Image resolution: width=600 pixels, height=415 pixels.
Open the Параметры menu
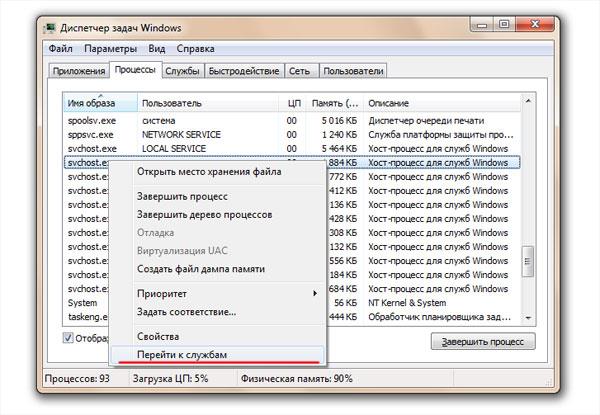pos(110,49)
